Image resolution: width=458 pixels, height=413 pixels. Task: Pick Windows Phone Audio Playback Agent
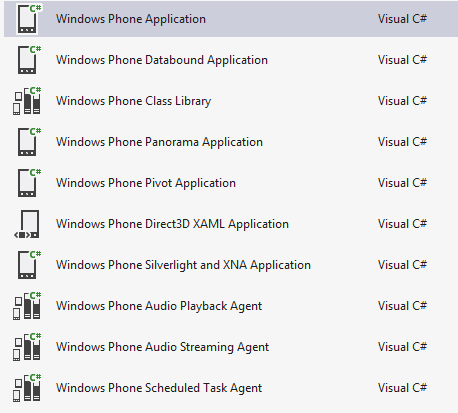[x=231, y=306]
